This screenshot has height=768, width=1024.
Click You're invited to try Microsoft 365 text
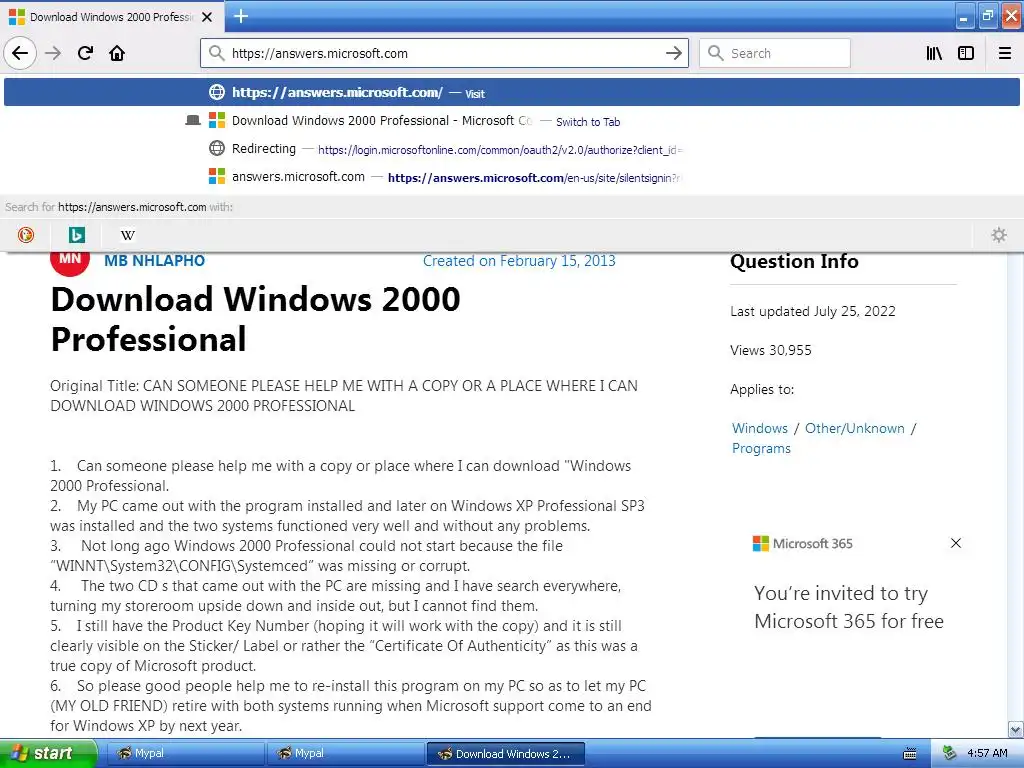(x=848, y=607)
